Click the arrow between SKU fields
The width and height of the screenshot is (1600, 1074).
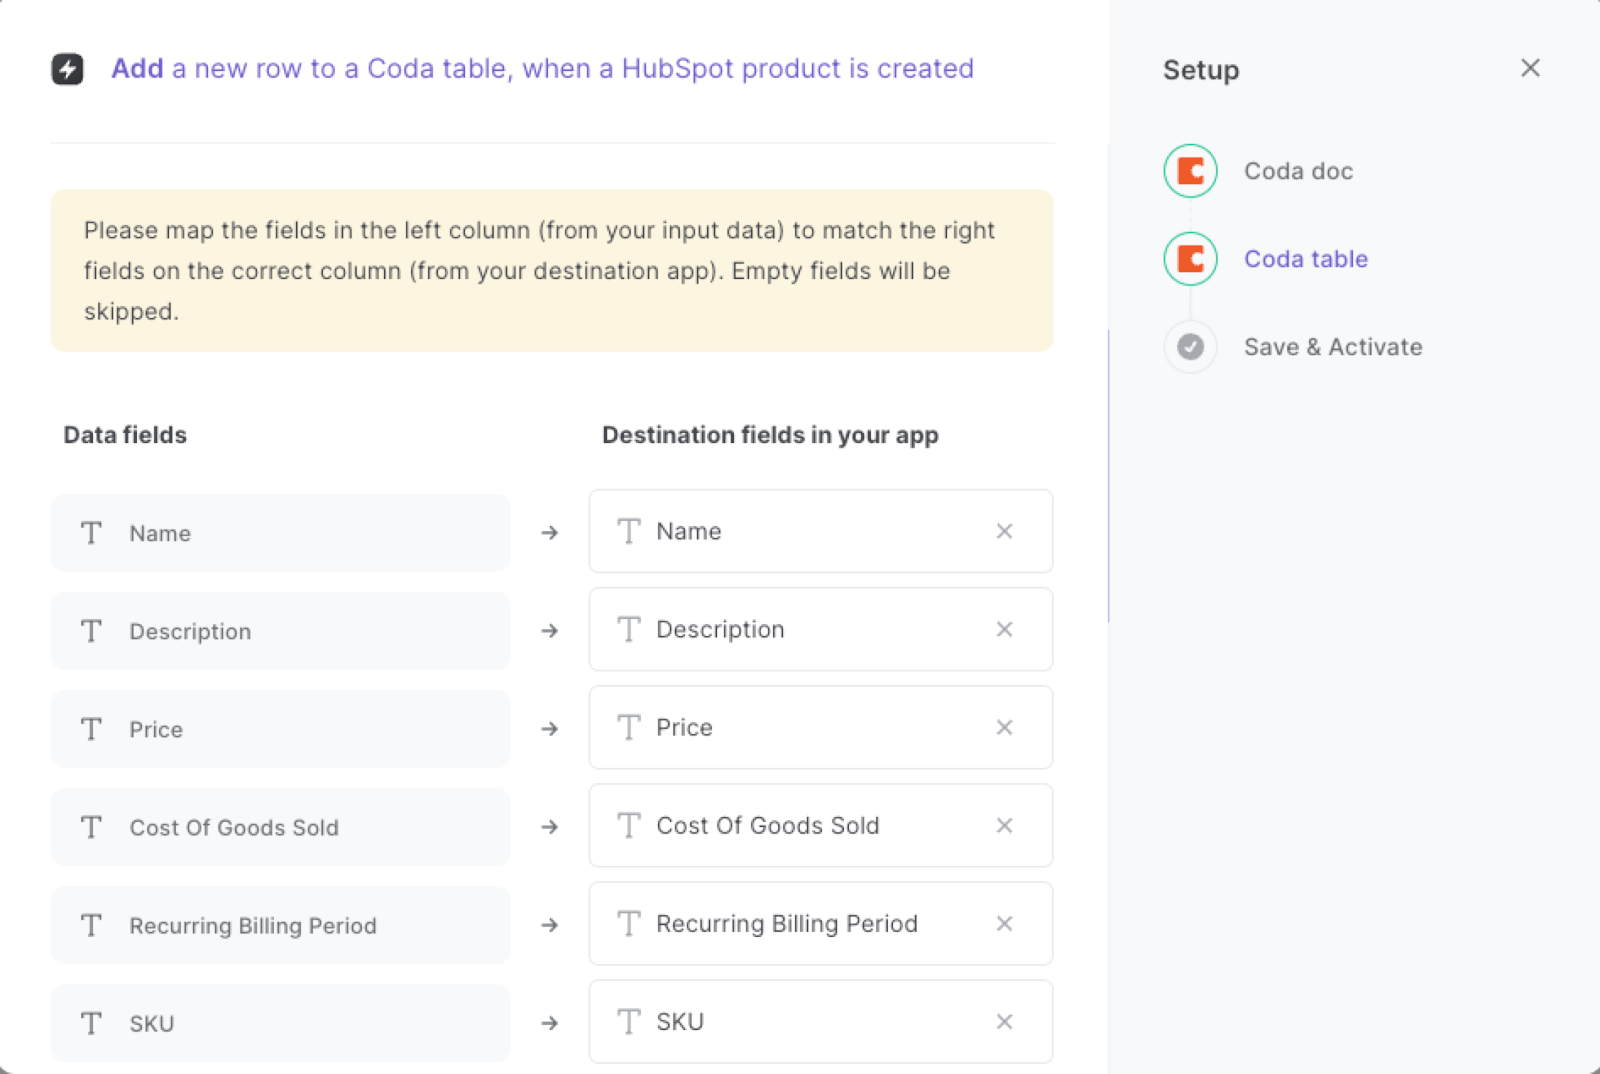[x=549, y=1023]
